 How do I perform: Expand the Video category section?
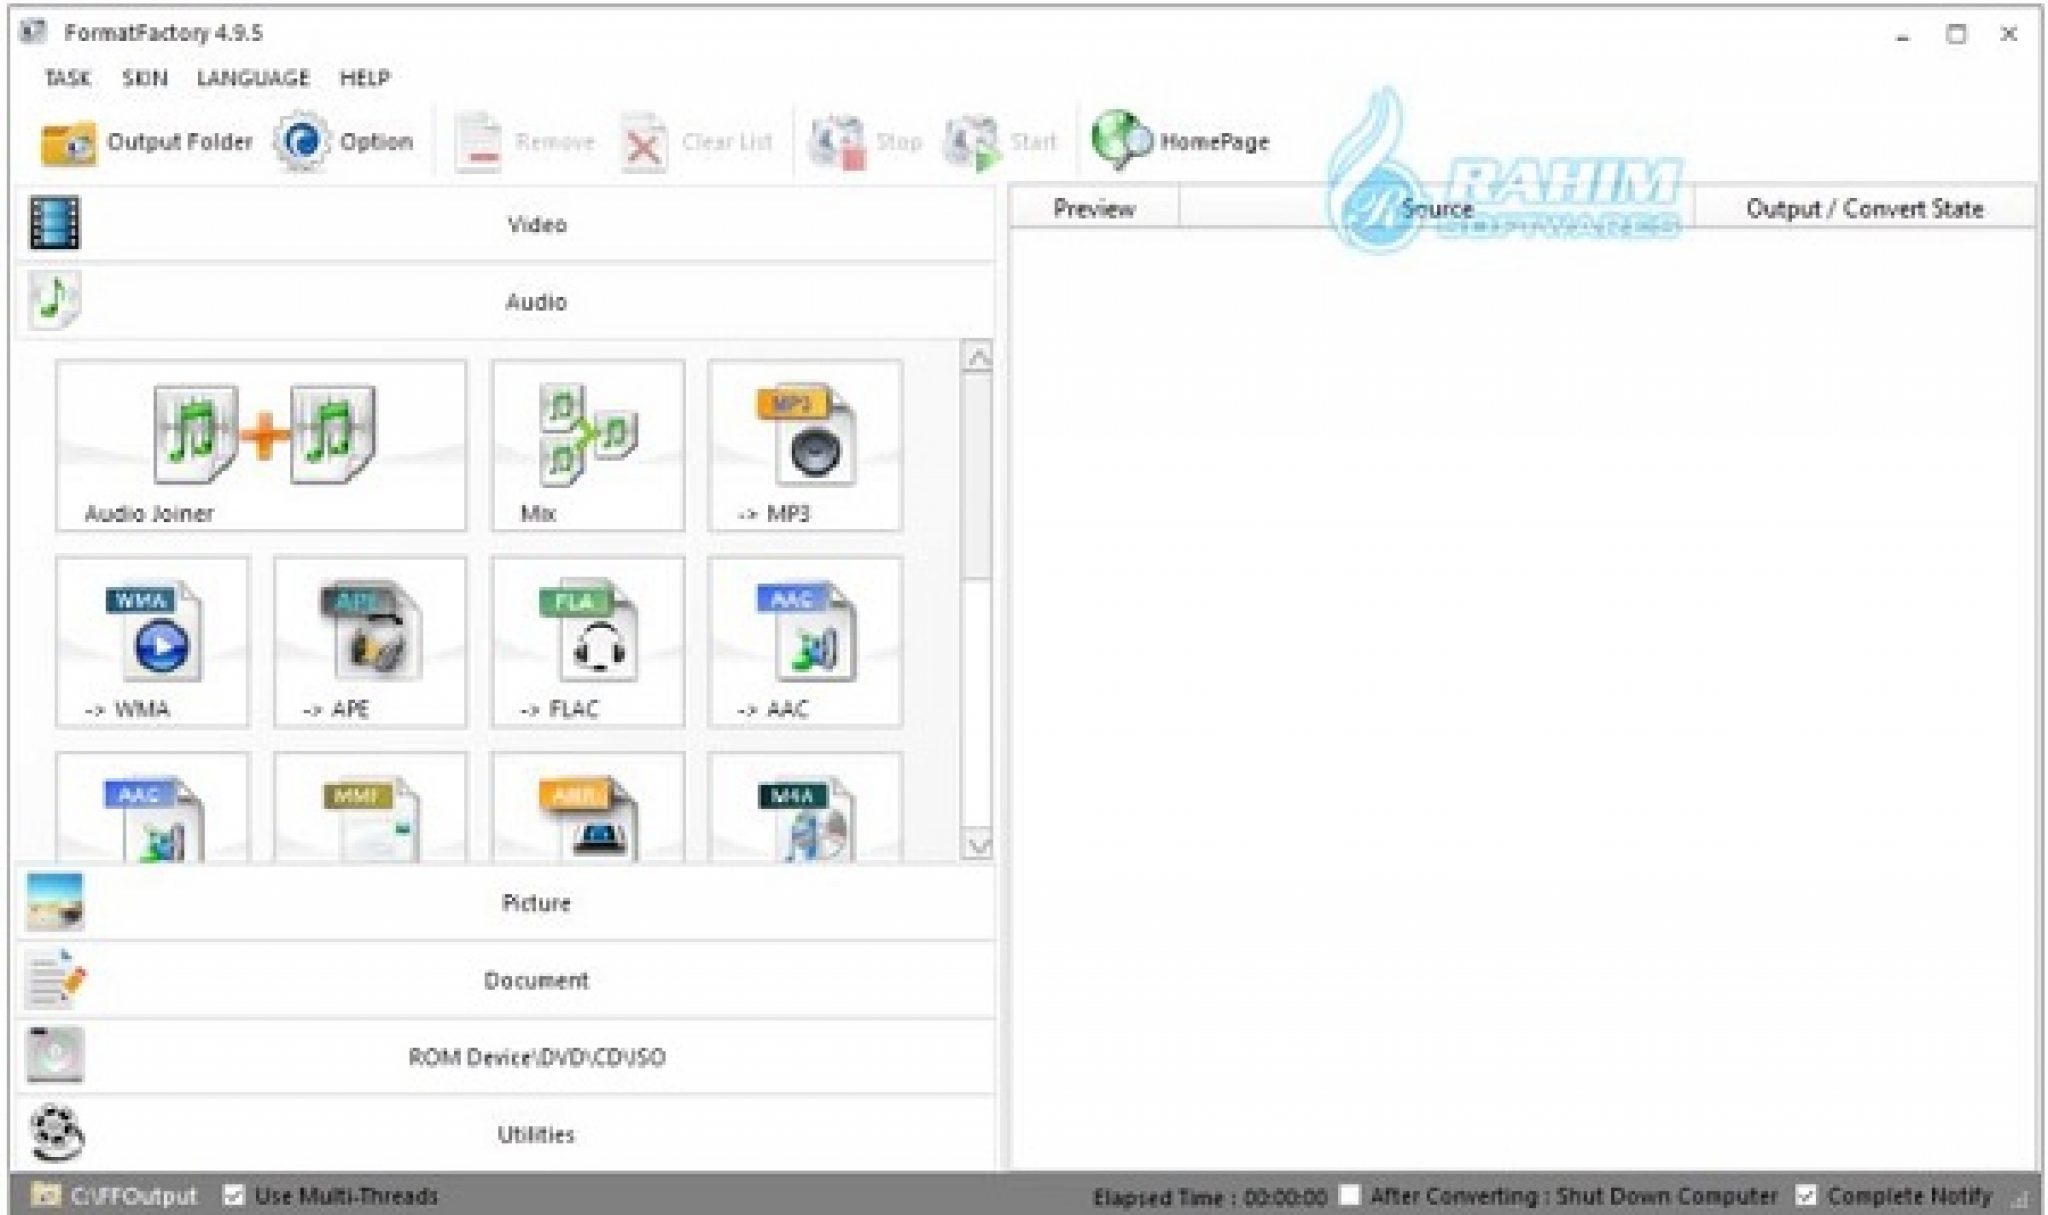536,224
